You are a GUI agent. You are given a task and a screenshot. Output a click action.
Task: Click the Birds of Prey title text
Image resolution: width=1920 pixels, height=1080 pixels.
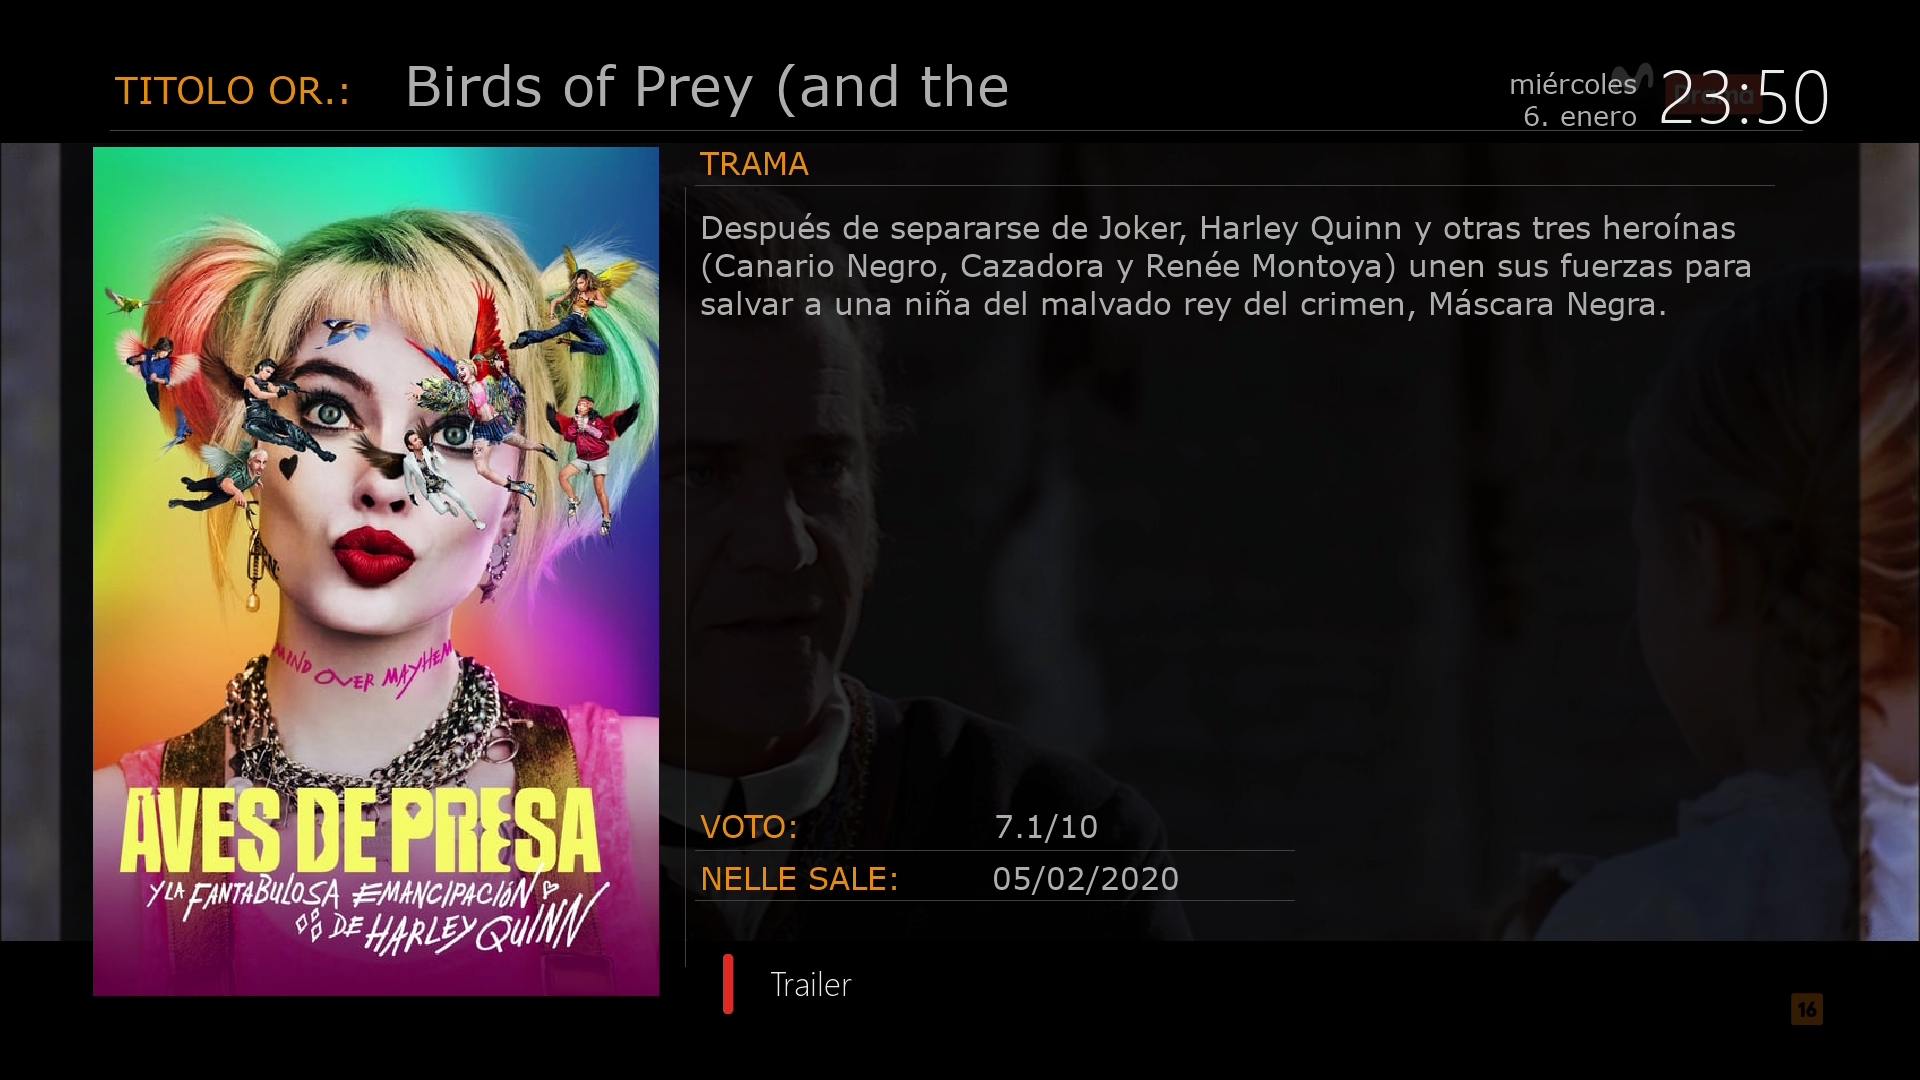706,87
